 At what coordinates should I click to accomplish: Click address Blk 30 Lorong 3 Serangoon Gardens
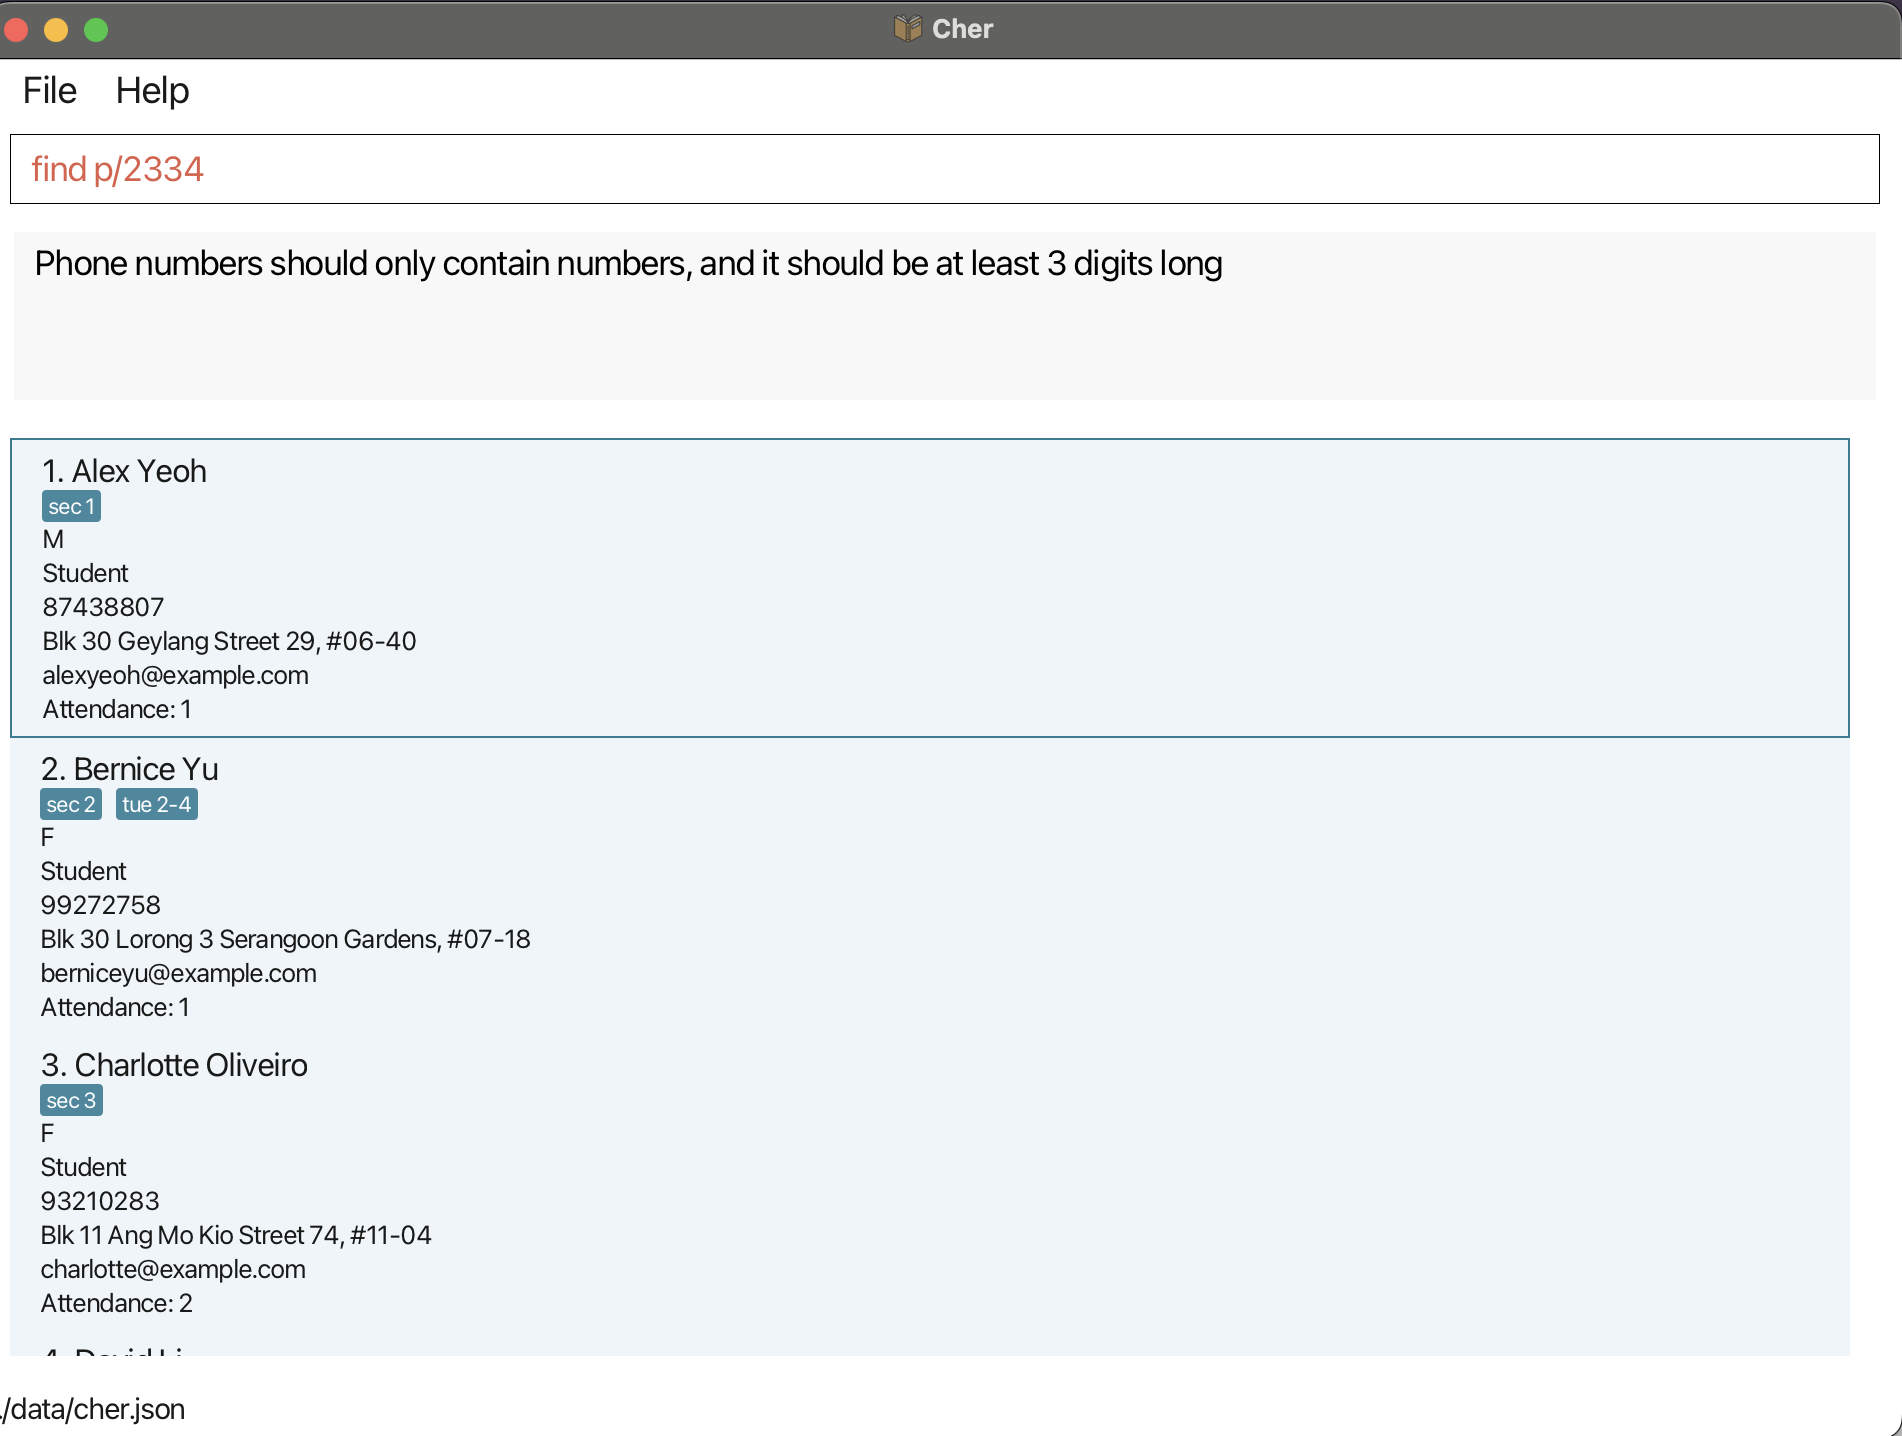click(285, 939)
